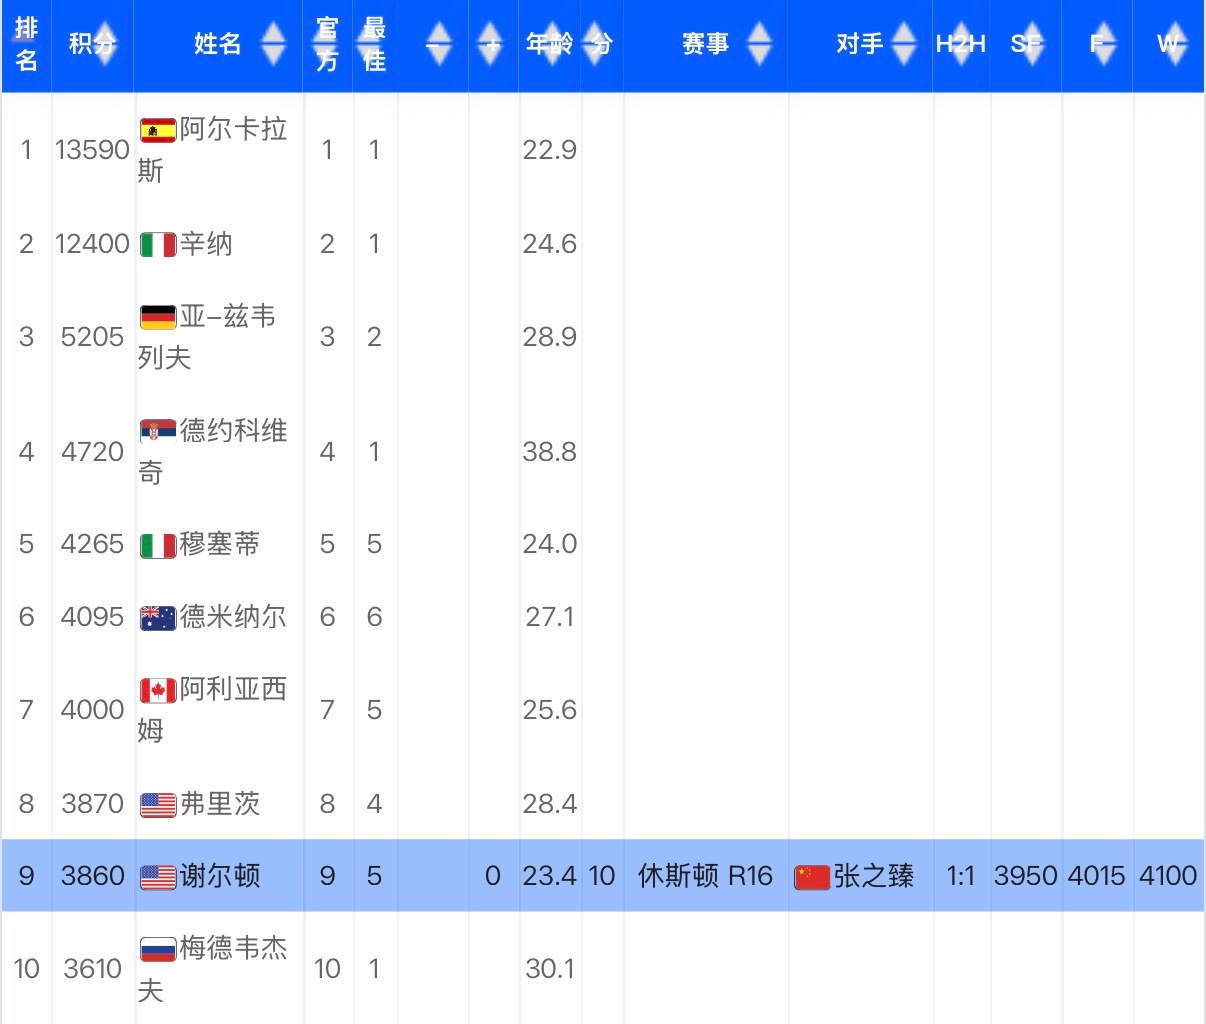
Task: Sort by F column header
Action: [x=1098, y=45]
